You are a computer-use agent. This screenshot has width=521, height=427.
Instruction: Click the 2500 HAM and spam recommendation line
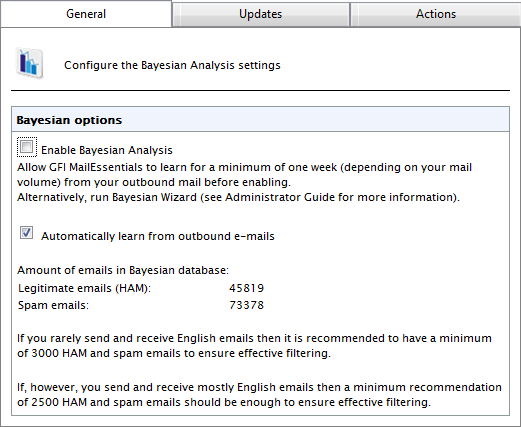click(x=224, y=402)
